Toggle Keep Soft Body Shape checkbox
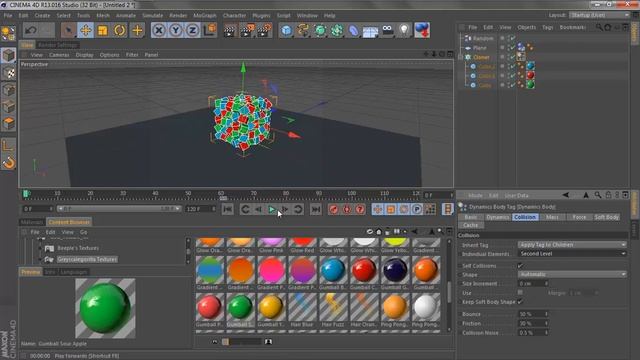Screen dimensions: 640x360 (520, 302)
